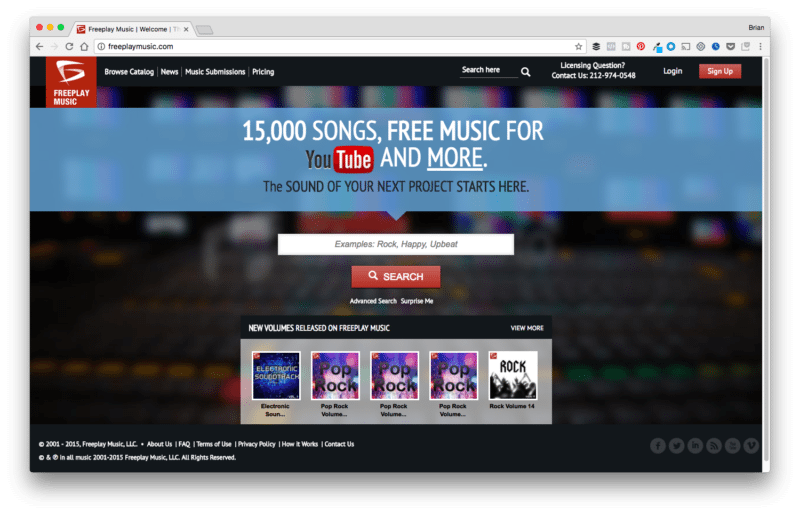Open the How It Works footer link

[x=300, y=445]
